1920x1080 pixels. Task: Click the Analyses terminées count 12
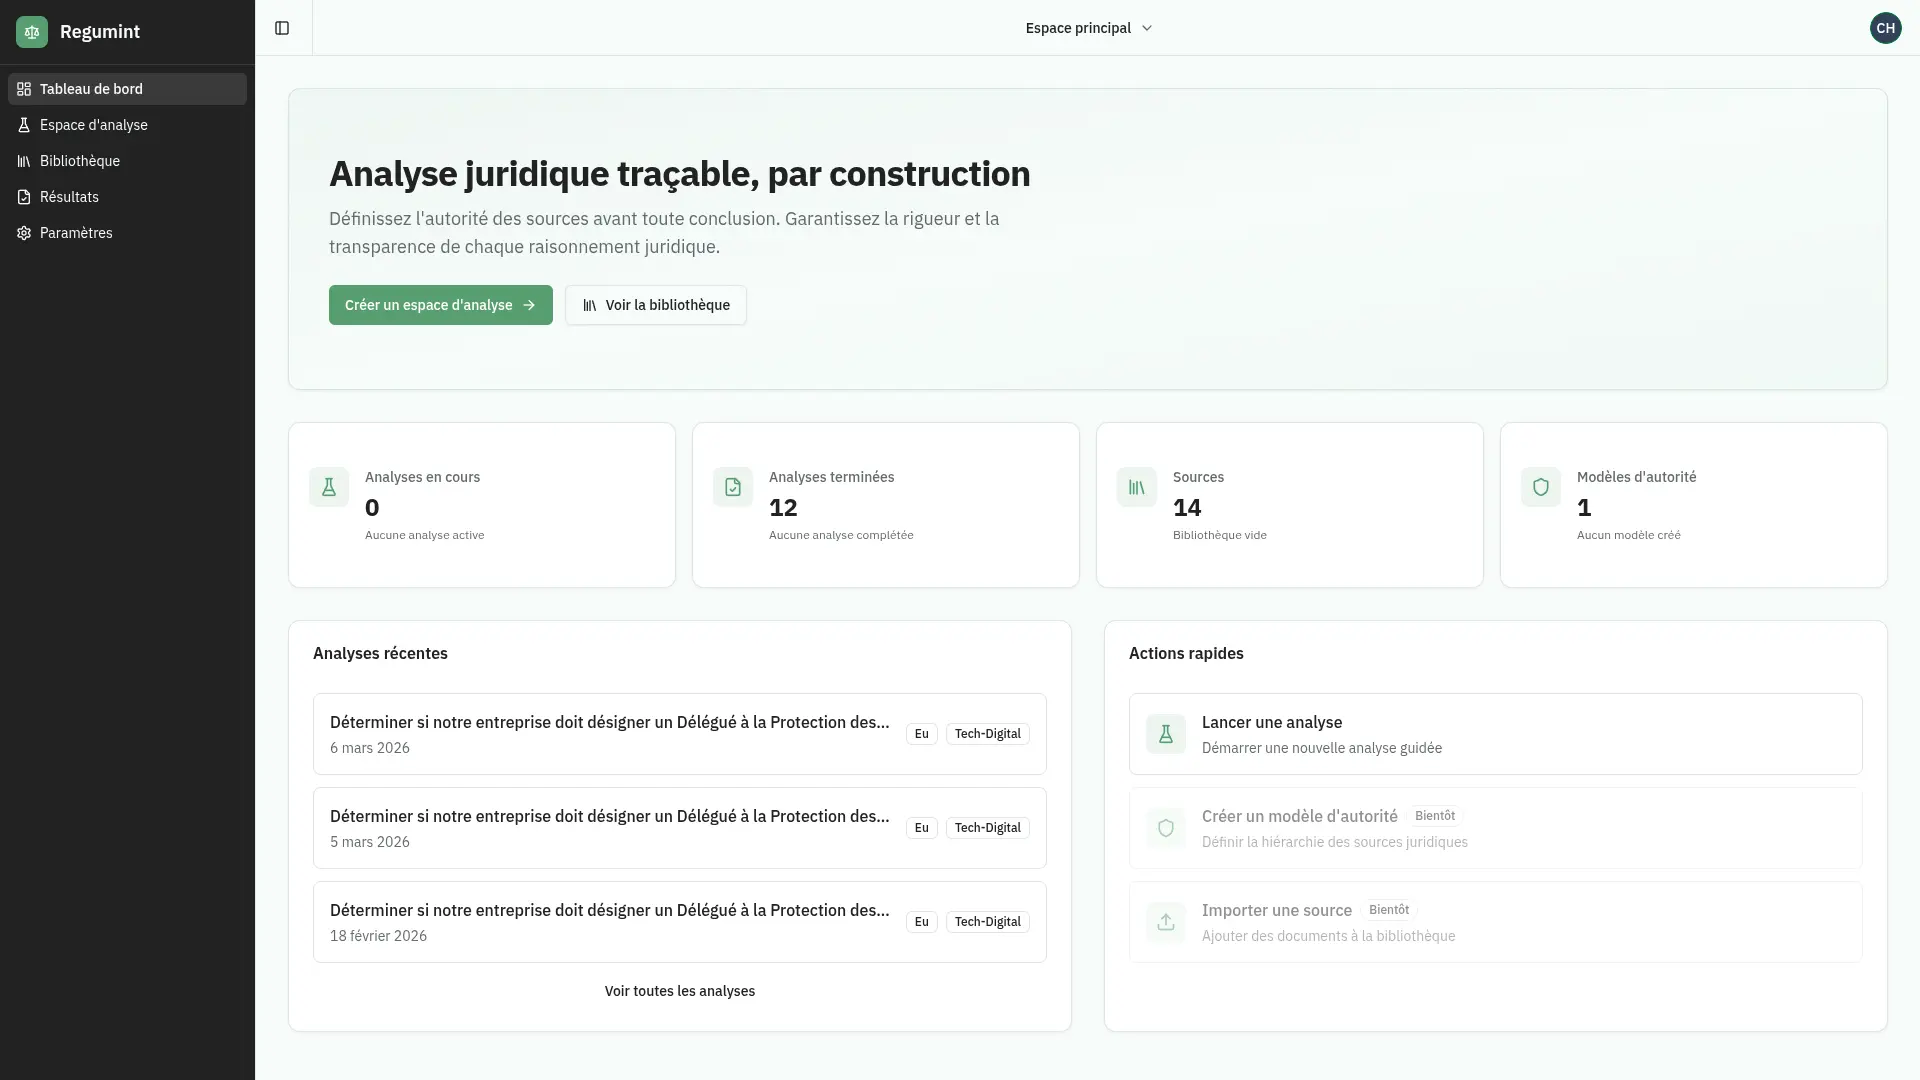[783, 508]
